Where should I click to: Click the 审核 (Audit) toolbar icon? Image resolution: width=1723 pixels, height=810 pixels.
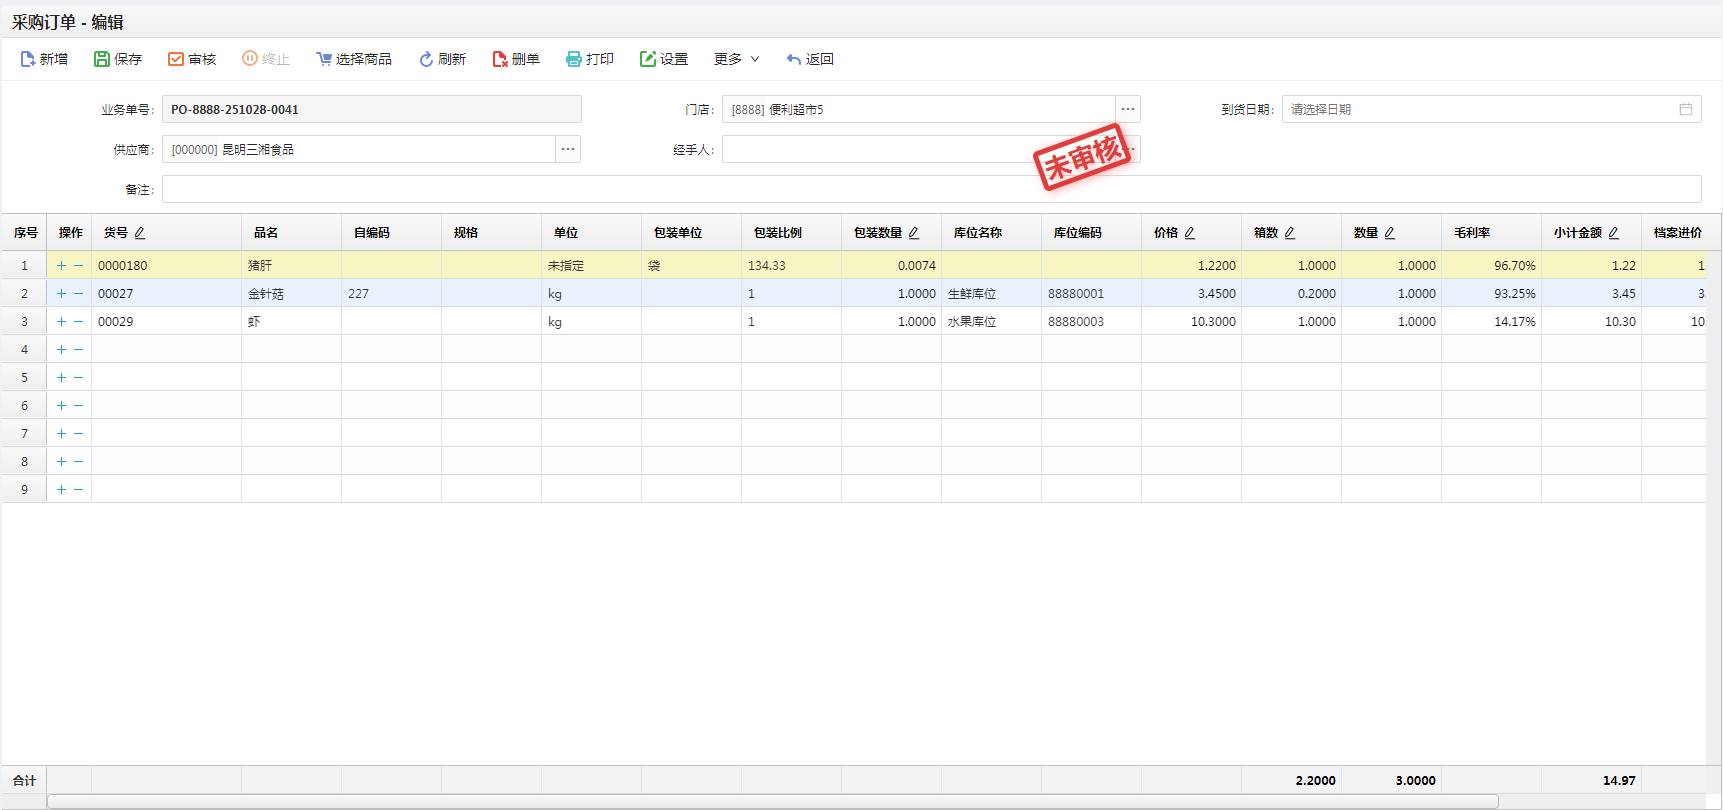coord(176,60)
